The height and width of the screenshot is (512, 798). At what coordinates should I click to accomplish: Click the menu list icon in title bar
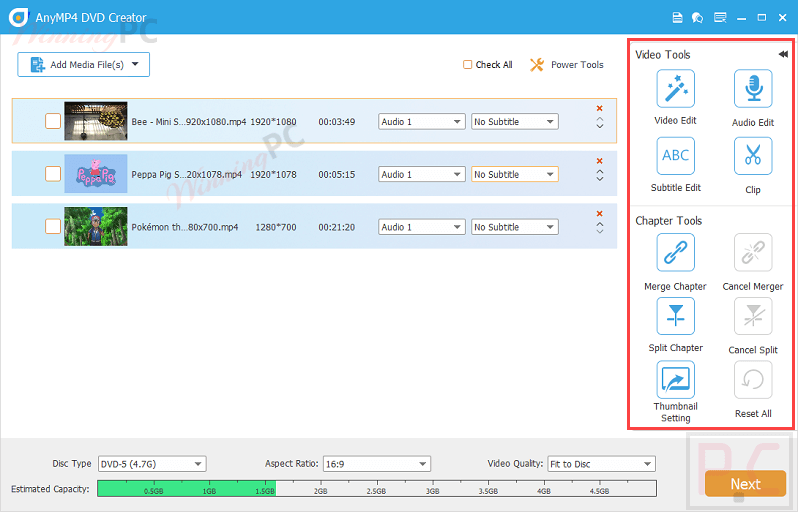coord(720,18)
